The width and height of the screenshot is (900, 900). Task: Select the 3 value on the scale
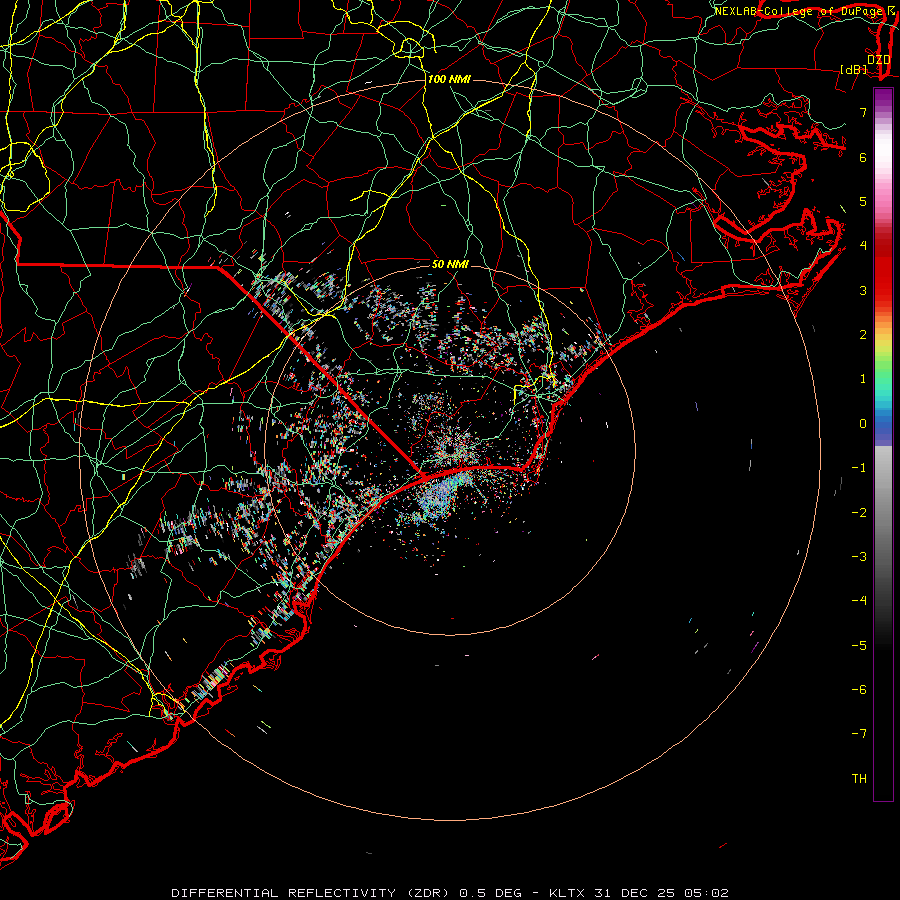(863, 290)
